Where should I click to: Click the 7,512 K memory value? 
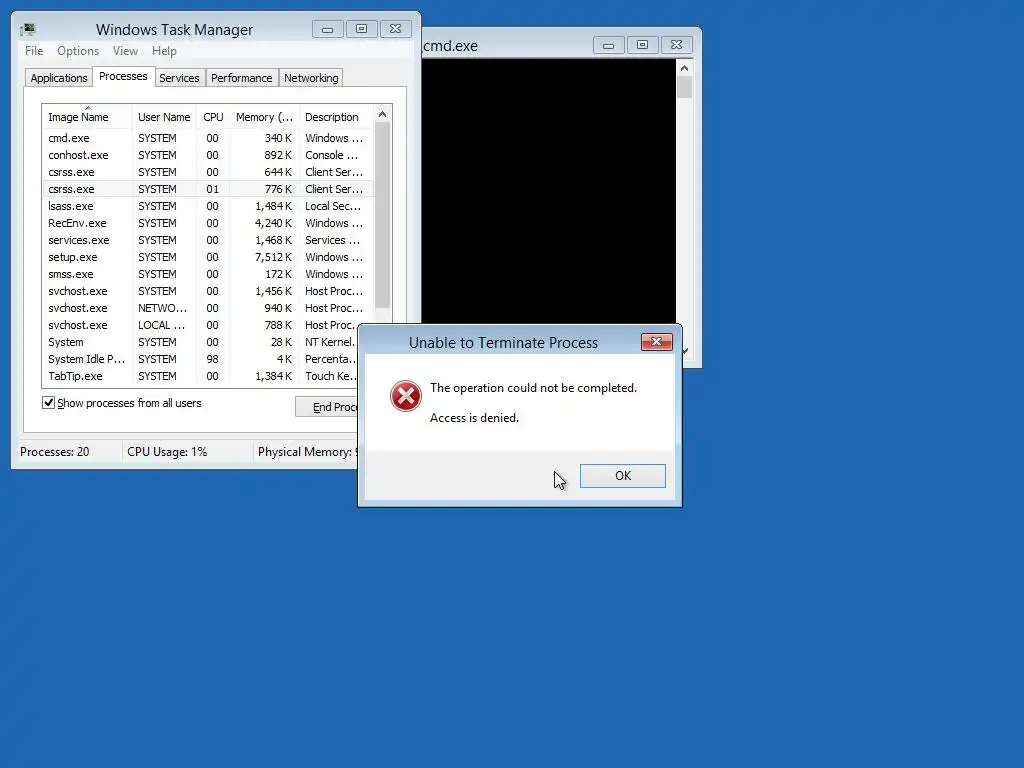point(273,257)
